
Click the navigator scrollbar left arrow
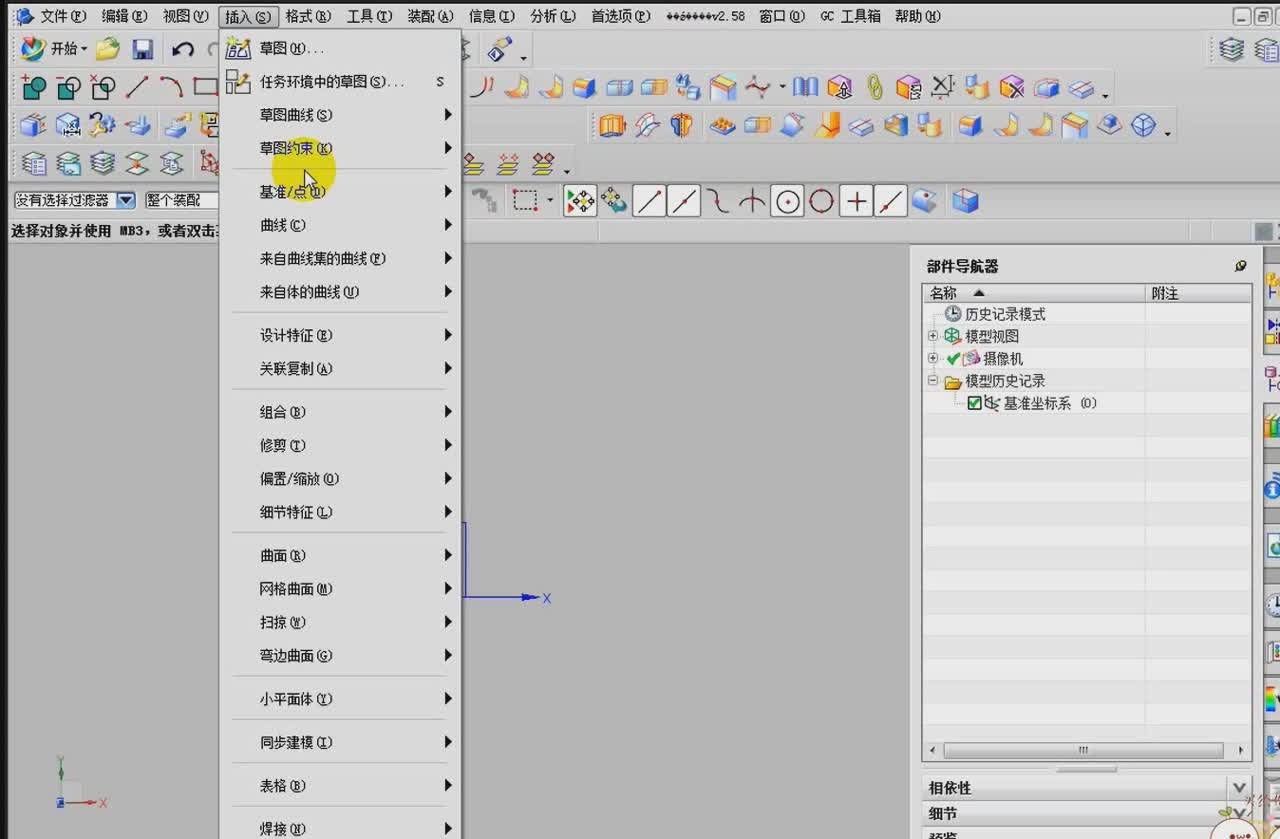[933, 750]
